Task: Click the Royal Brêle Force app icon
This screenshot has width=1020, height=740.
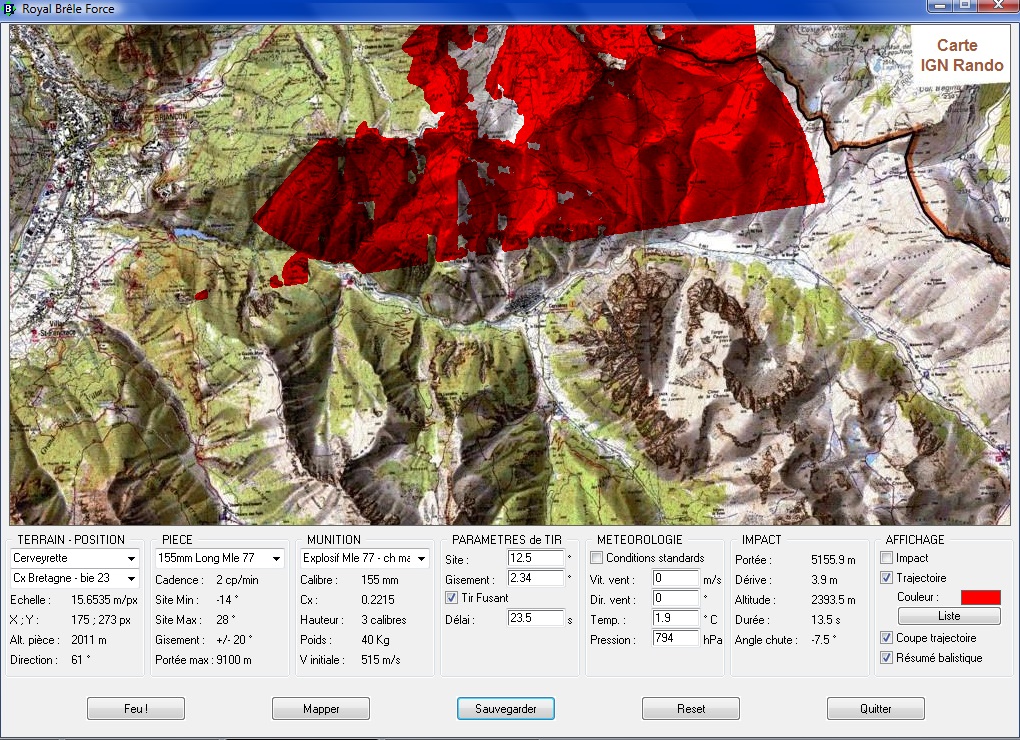Action: [9, 8]
